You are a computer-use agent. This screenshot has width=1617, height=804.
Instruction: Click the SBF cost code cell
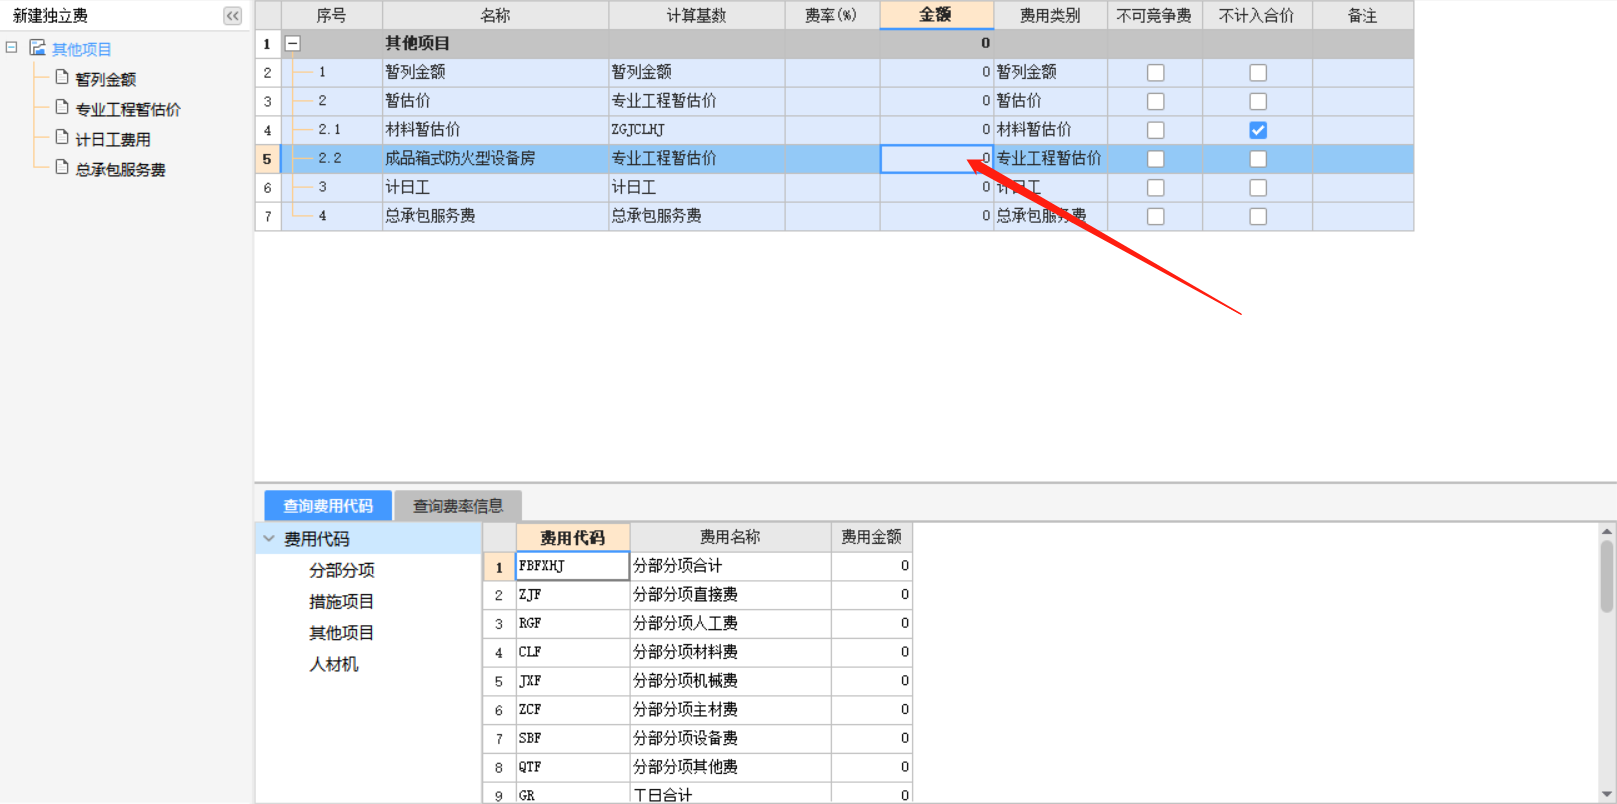573,738
